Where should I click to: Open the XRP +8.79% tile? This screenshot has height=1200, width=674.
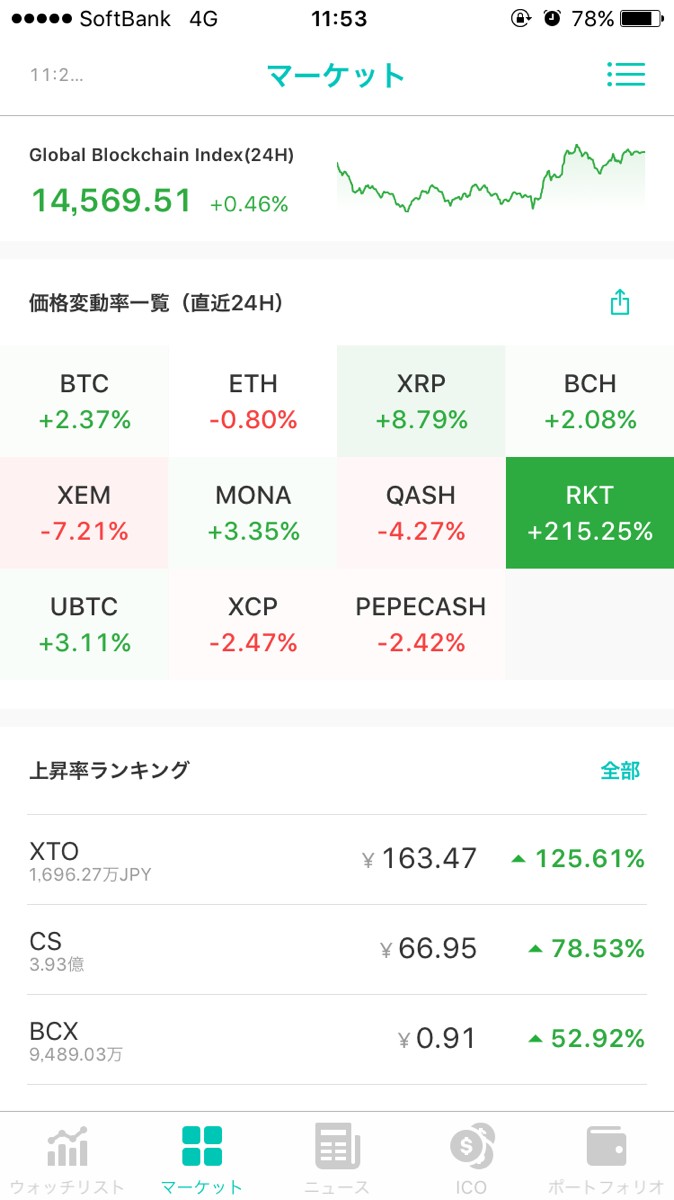421,401
